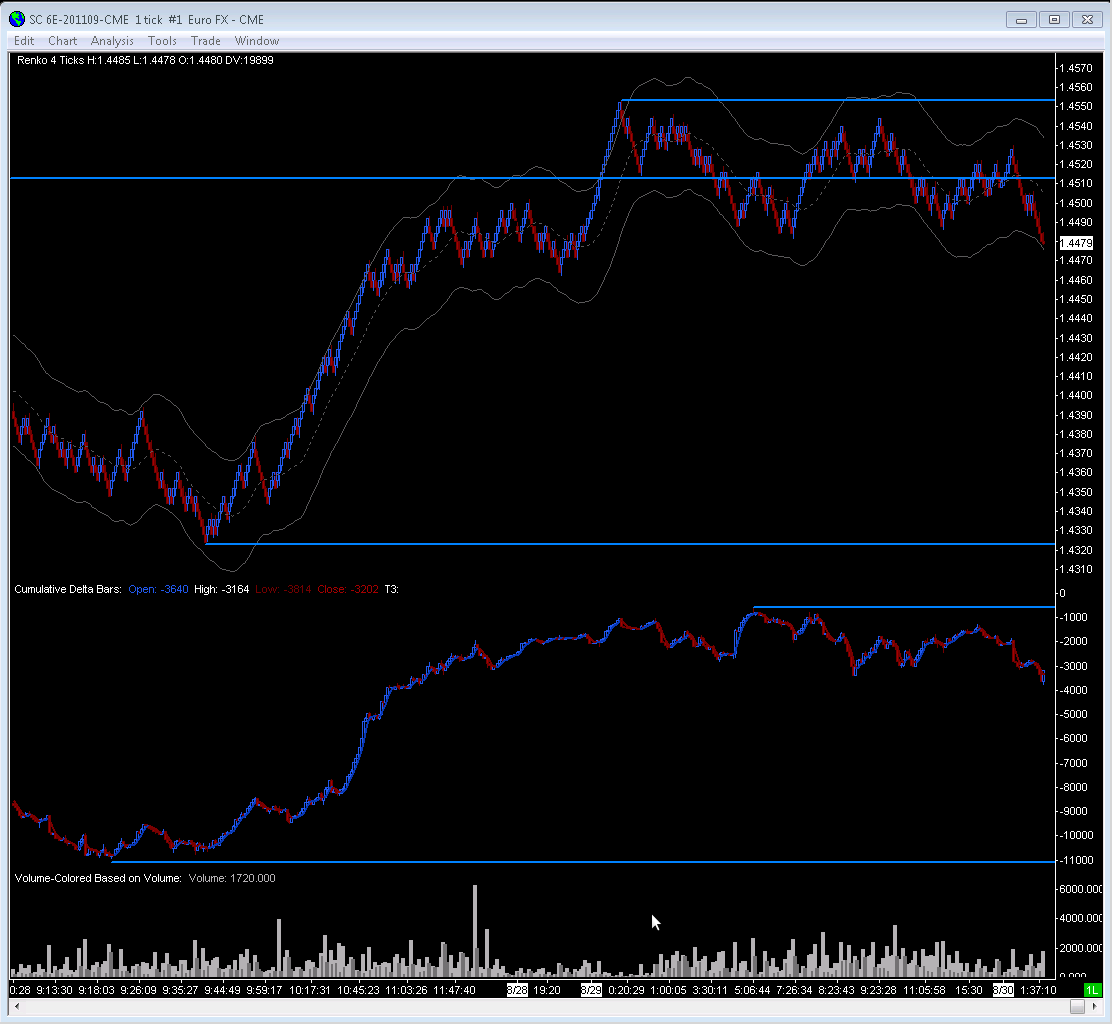Click the High: -3164 delta value
This screenshot has width=1112, height=1024.
[x=221, y=589]
